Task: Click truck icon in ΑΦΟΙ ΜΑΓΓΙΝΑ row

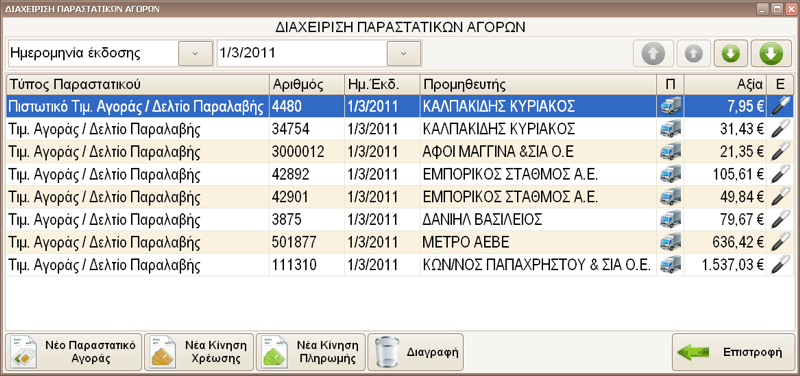Action: coord(670,152)
